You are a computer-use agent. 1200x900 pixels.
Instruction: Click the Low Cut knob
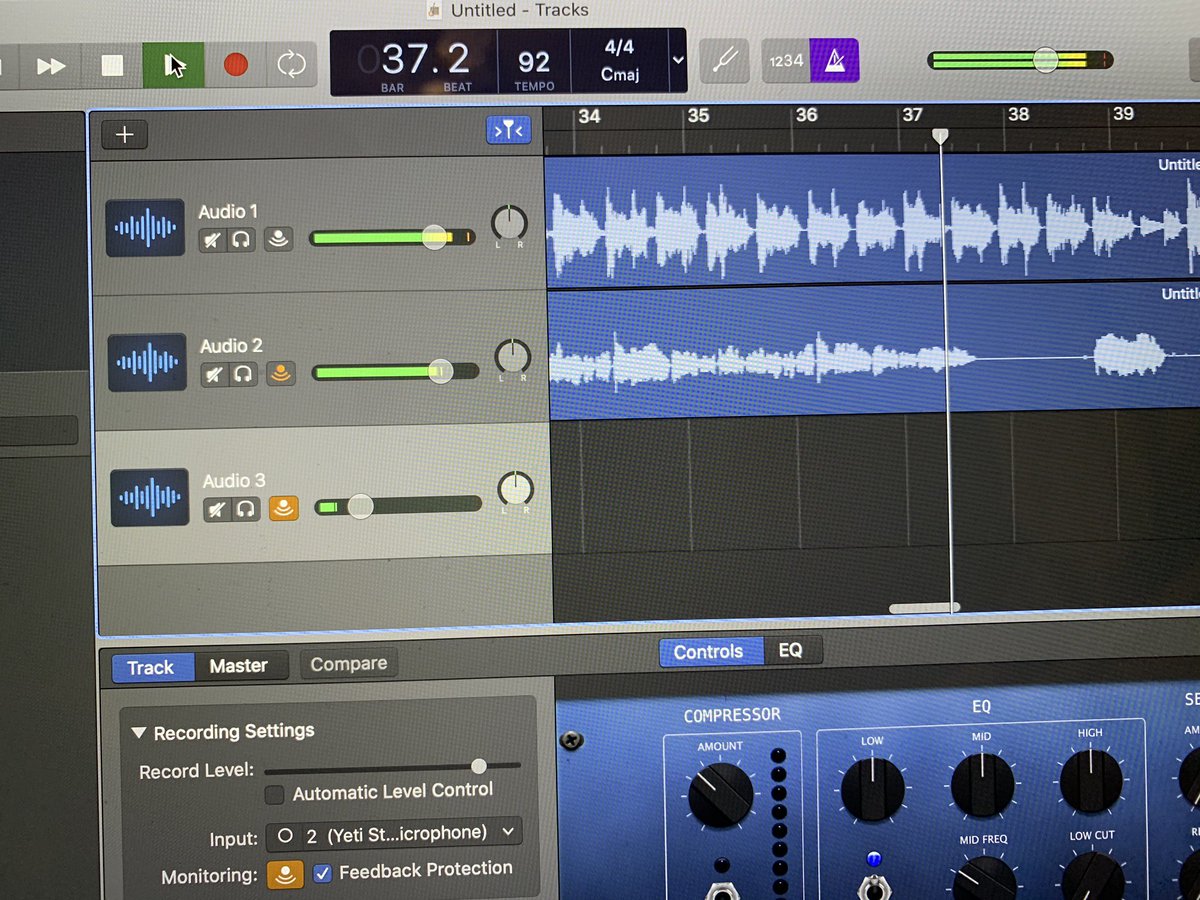pyautogui.click(x=1092, y=876)
